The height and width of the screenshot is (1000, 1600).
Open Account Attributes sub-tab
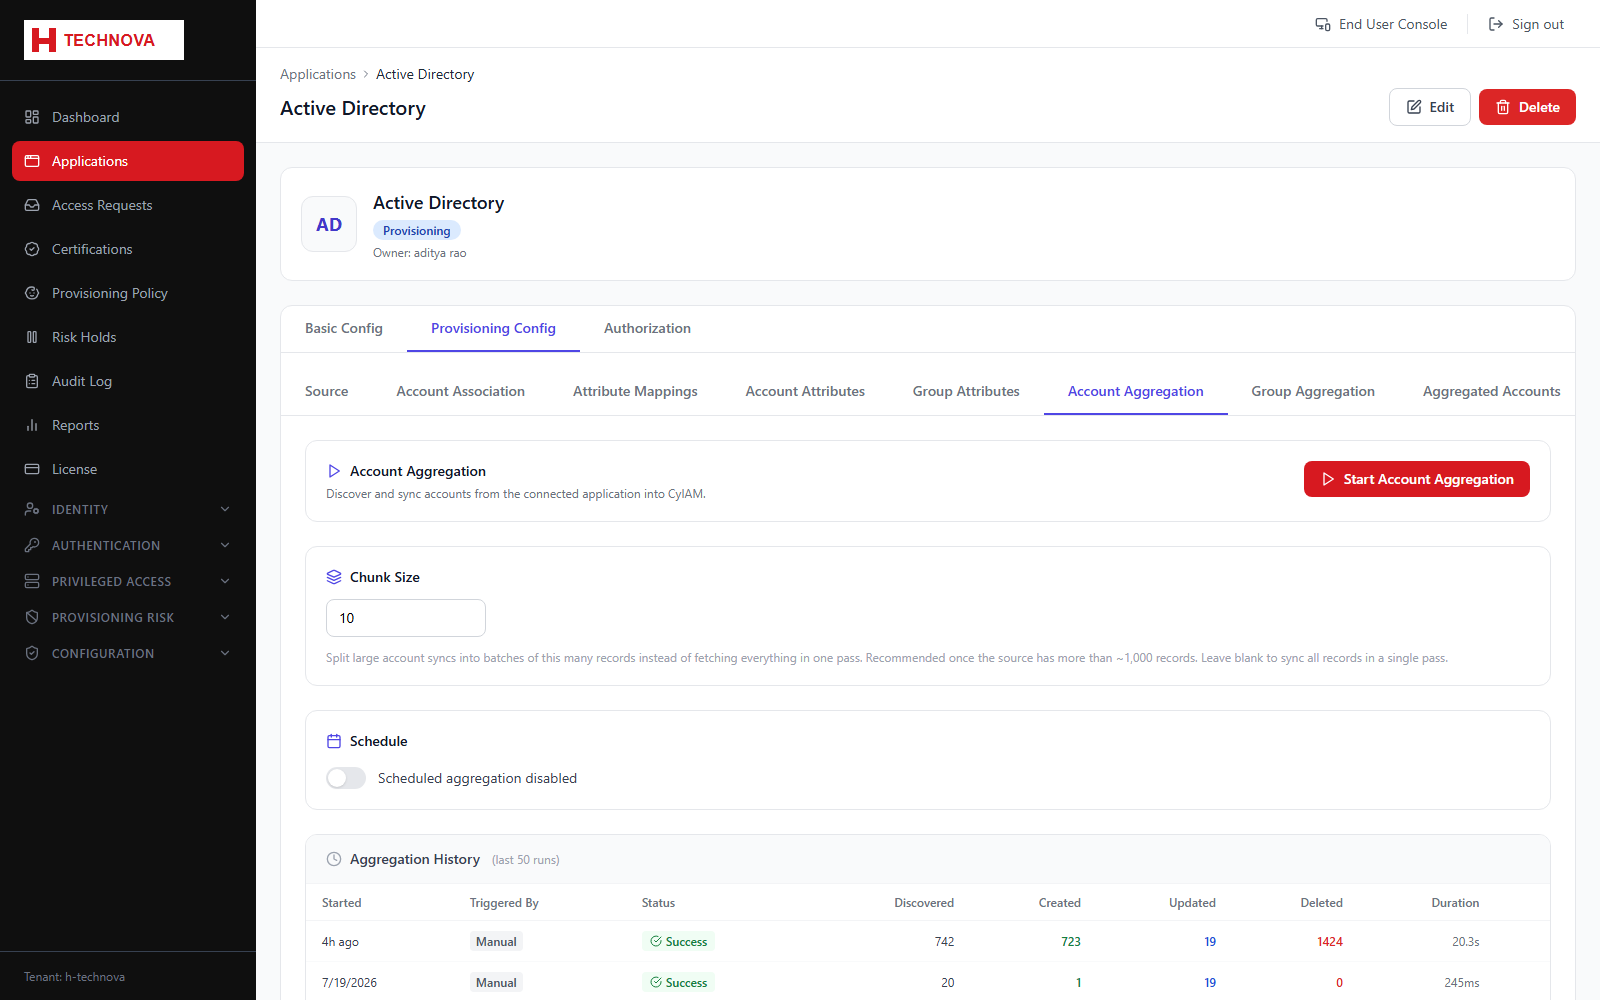click(x=805, y=391)
